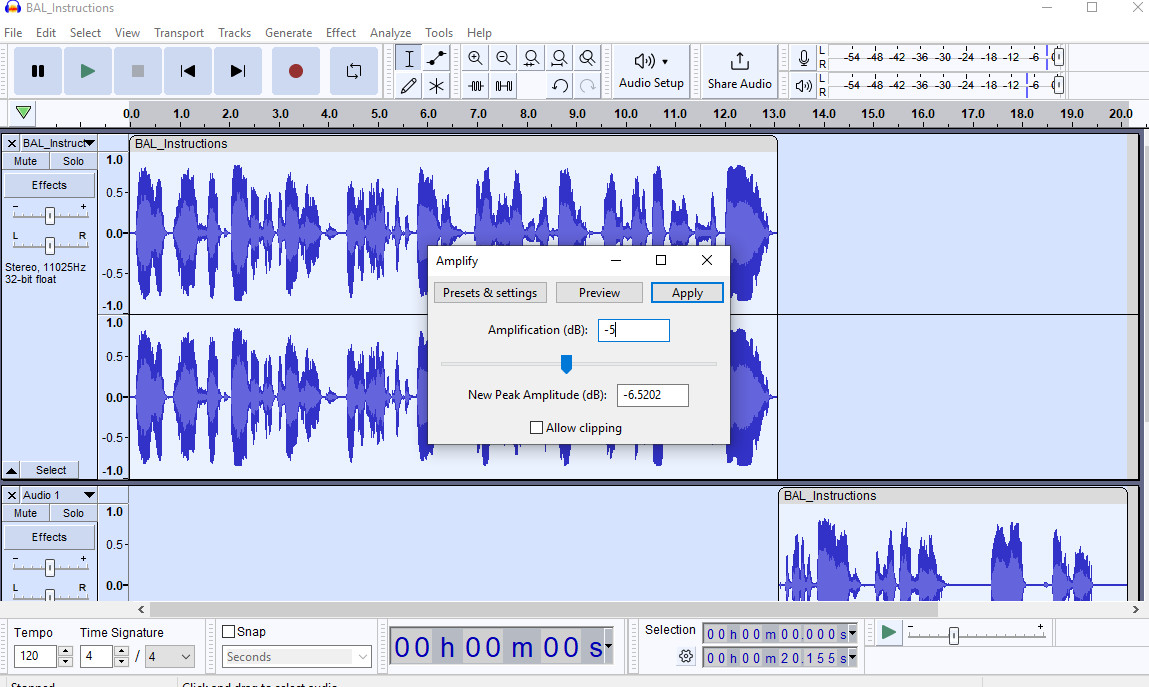Turn on Snap

[x=228, y=630]
